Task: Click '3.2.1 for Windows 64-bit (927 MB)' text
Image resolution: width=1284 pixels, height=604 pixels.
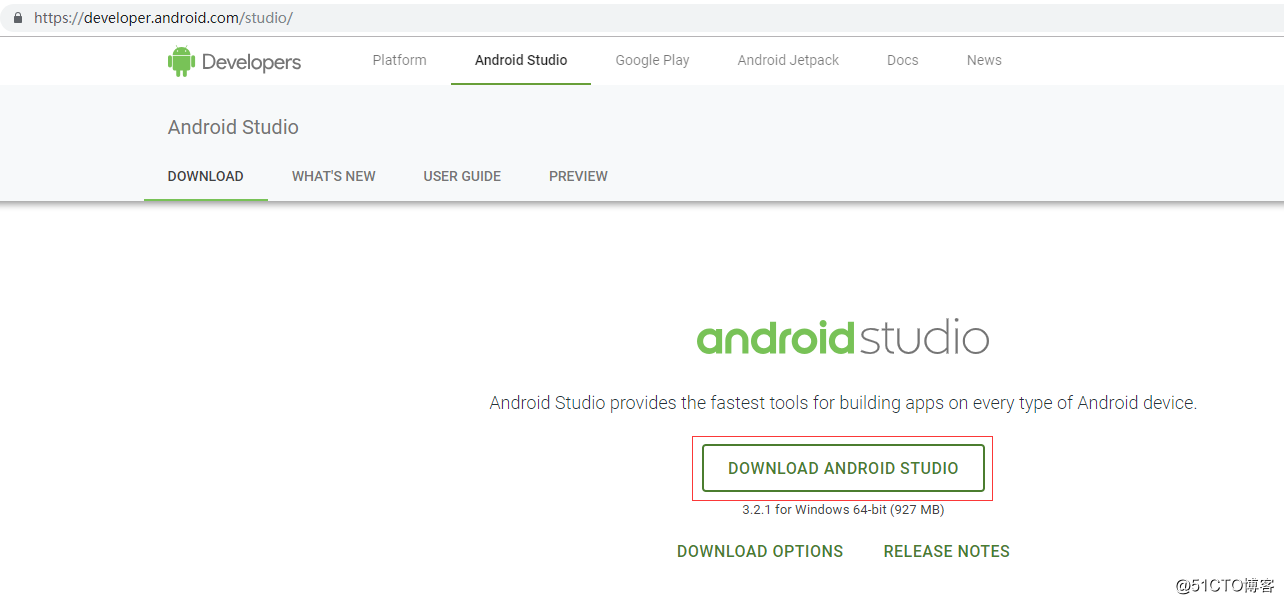Action: click(843, 510)
